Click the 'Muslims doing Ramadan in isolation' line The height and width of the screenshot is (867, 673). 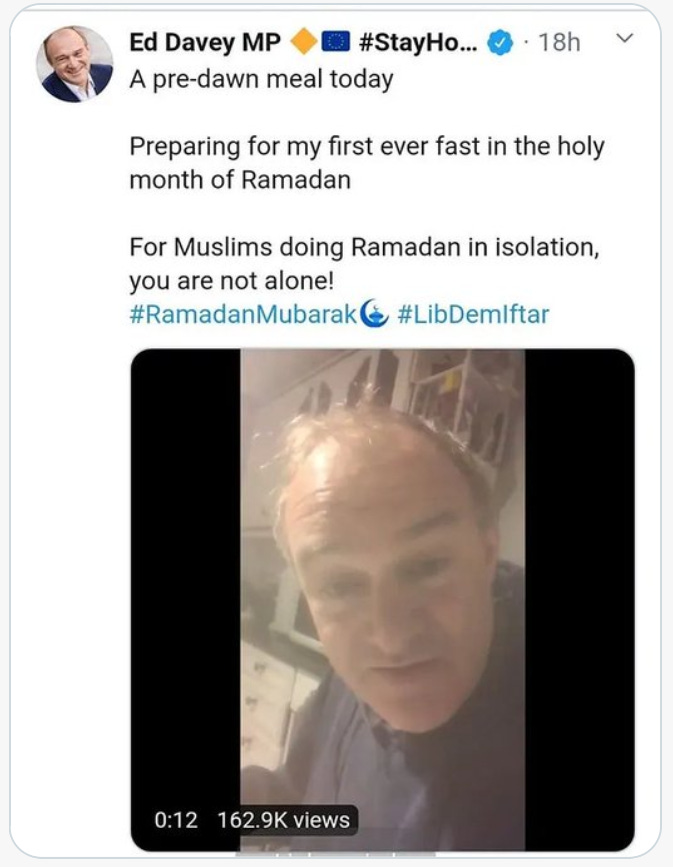364,247
